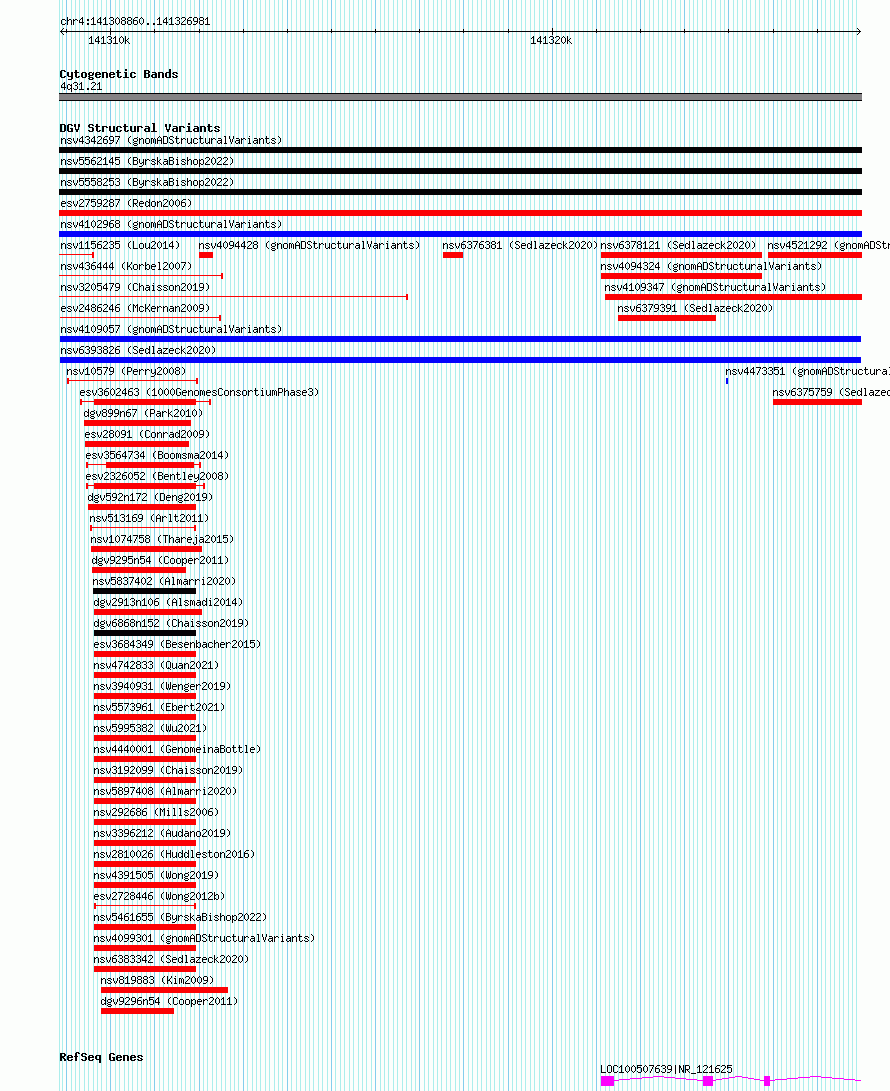Click the nsv4109057 gnomAD variant label

coord(171,329)
